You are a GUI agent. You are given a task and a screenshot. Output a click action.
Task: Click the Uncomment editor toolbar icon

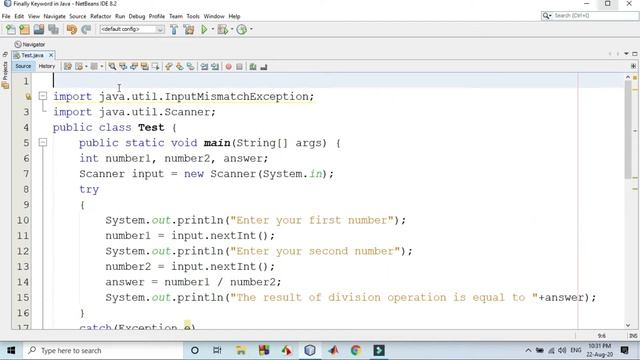[x=264, y=67]
